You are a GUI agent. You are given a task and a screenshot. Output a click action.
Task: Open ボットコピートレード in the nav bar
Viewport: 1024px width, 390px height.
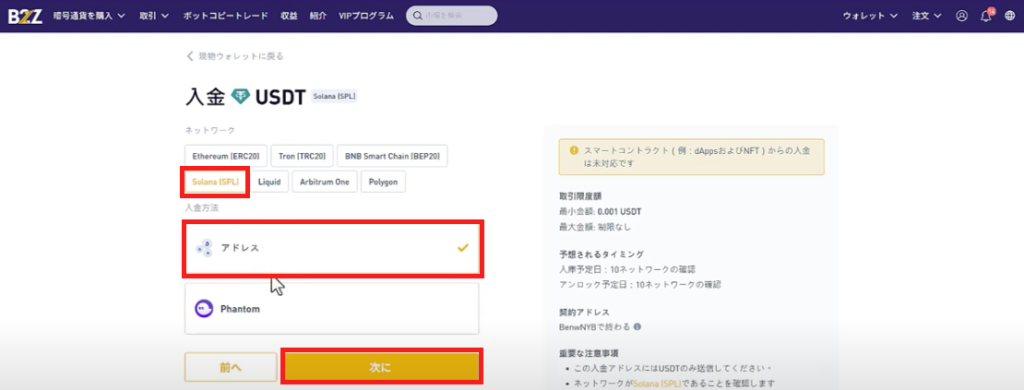click(225, 16)
